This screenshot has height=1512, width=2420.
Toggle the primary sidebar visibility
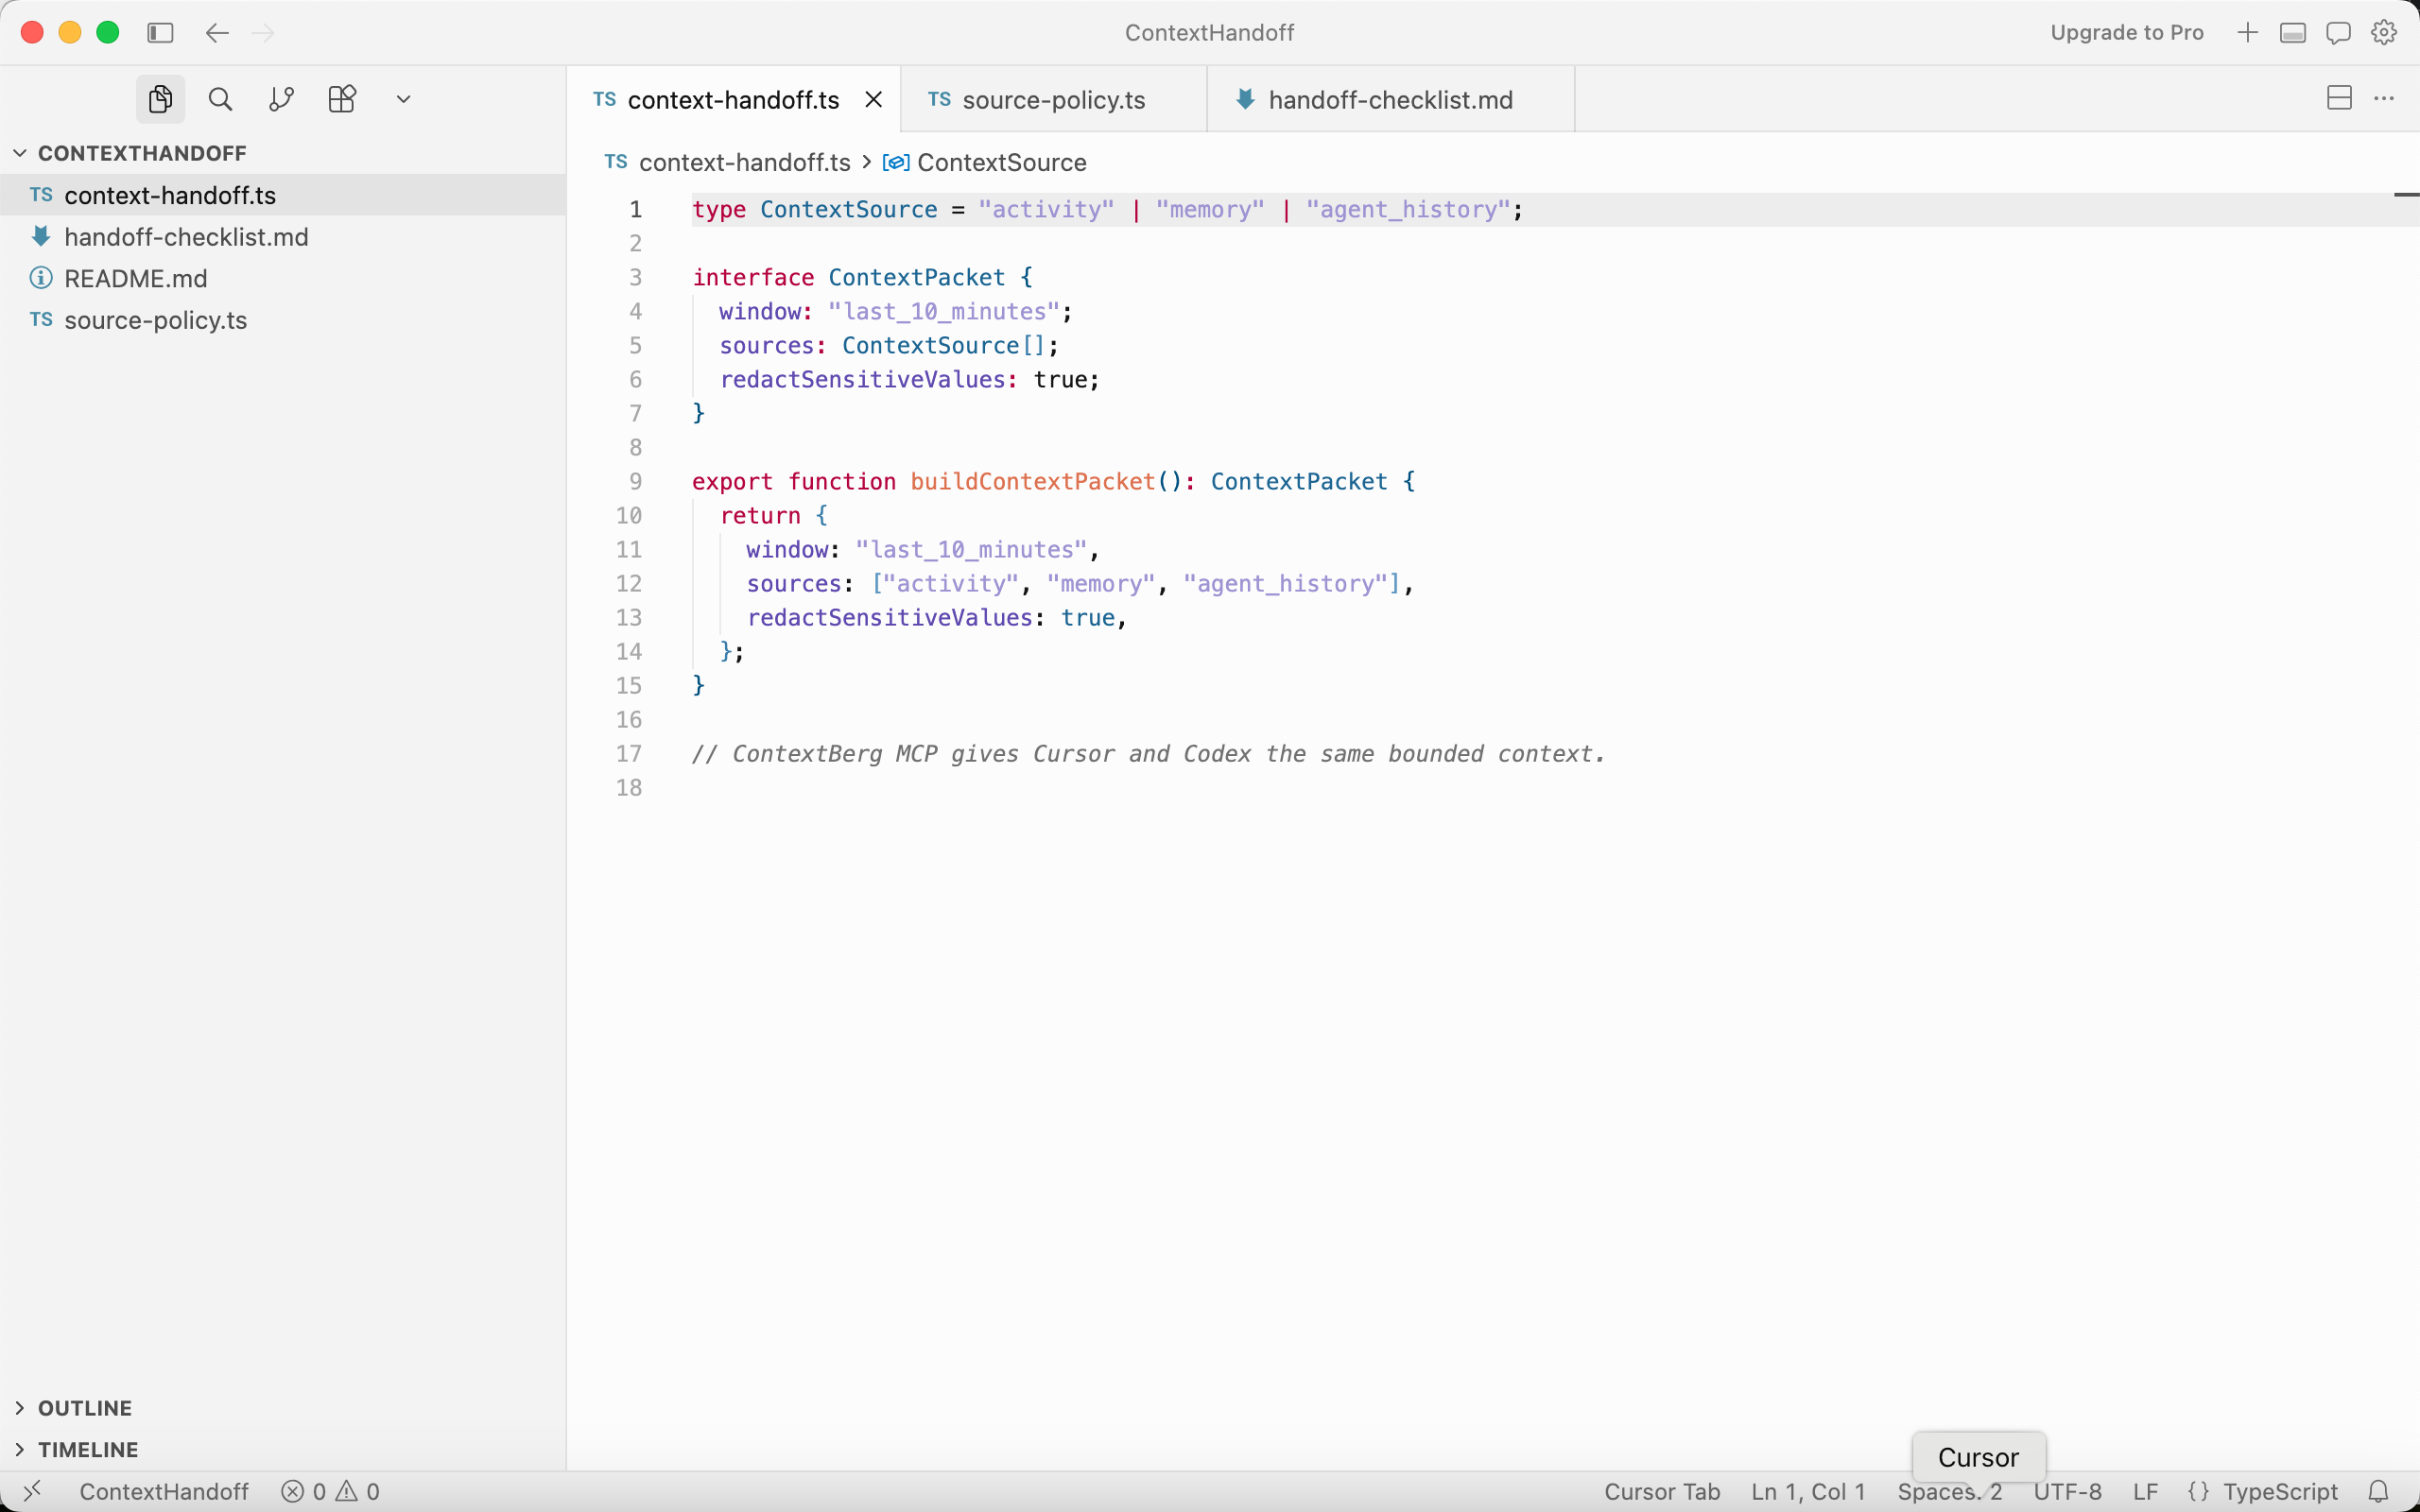click(160, 33)
